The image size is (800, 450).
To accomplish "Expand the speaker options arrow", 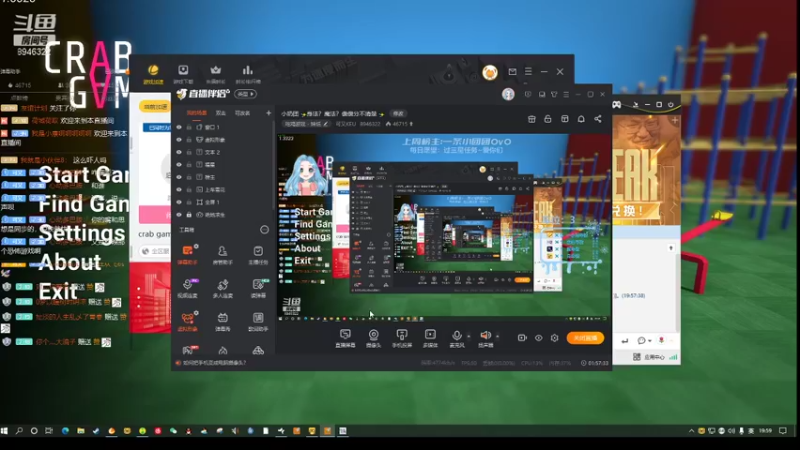I will (497, 336).
